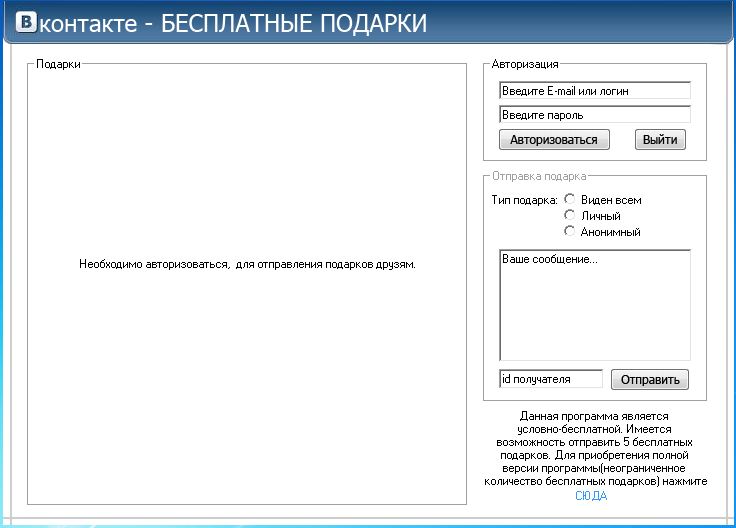Click the Отправить button
Screen dimensions: 736x528
[650, 380]
